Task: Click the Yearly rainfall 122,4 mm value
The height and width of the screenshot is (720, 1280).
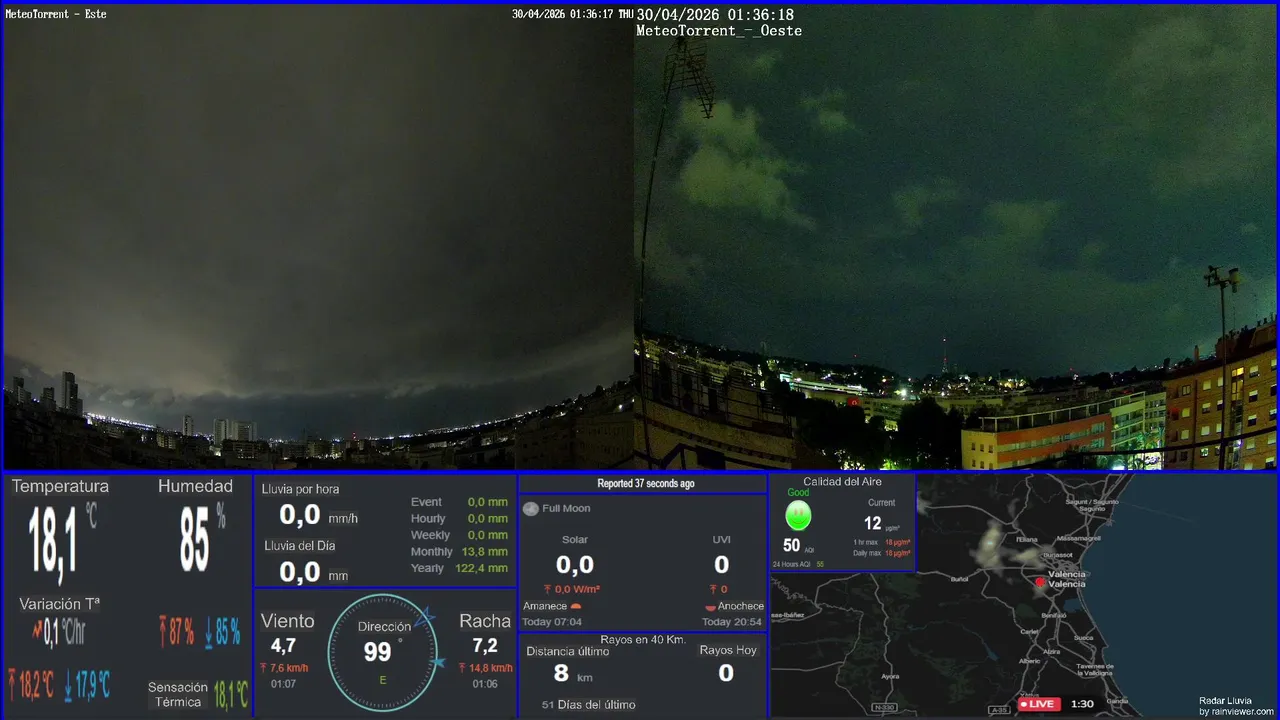Action: click(x=481, y=568)
